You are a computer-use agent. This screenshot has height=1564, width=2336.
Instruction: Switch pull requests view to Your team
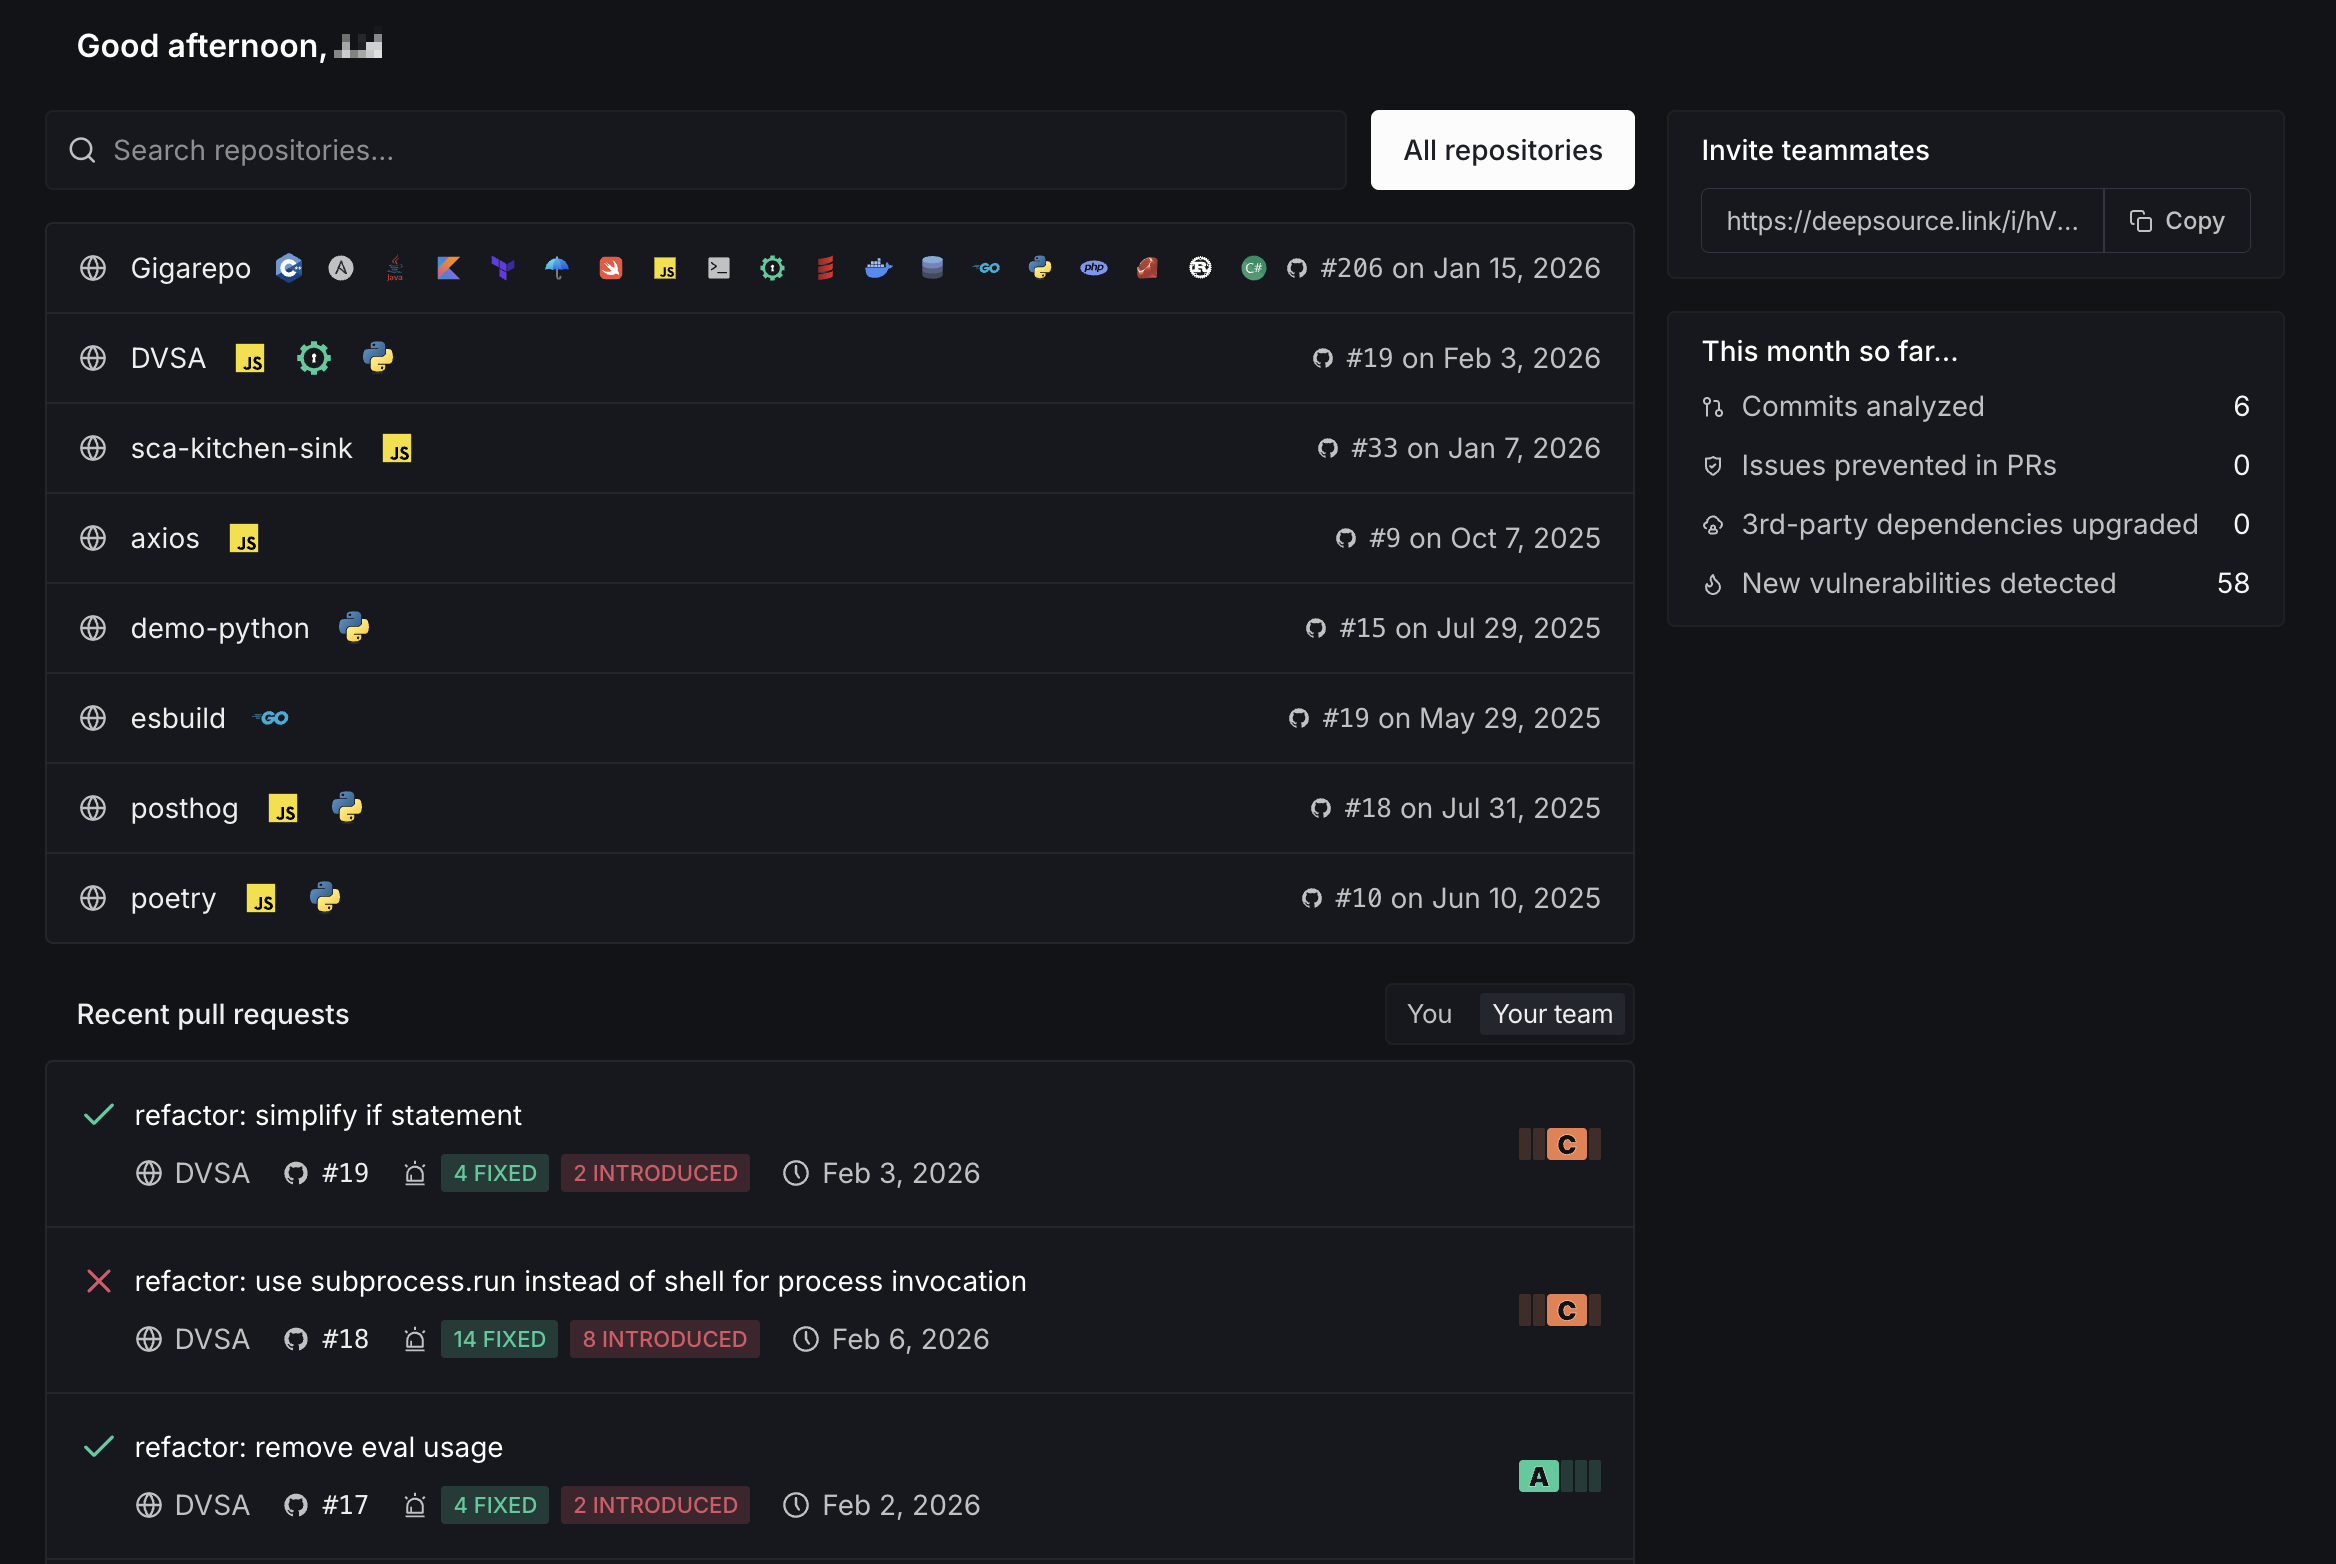click(1552, 1014)
